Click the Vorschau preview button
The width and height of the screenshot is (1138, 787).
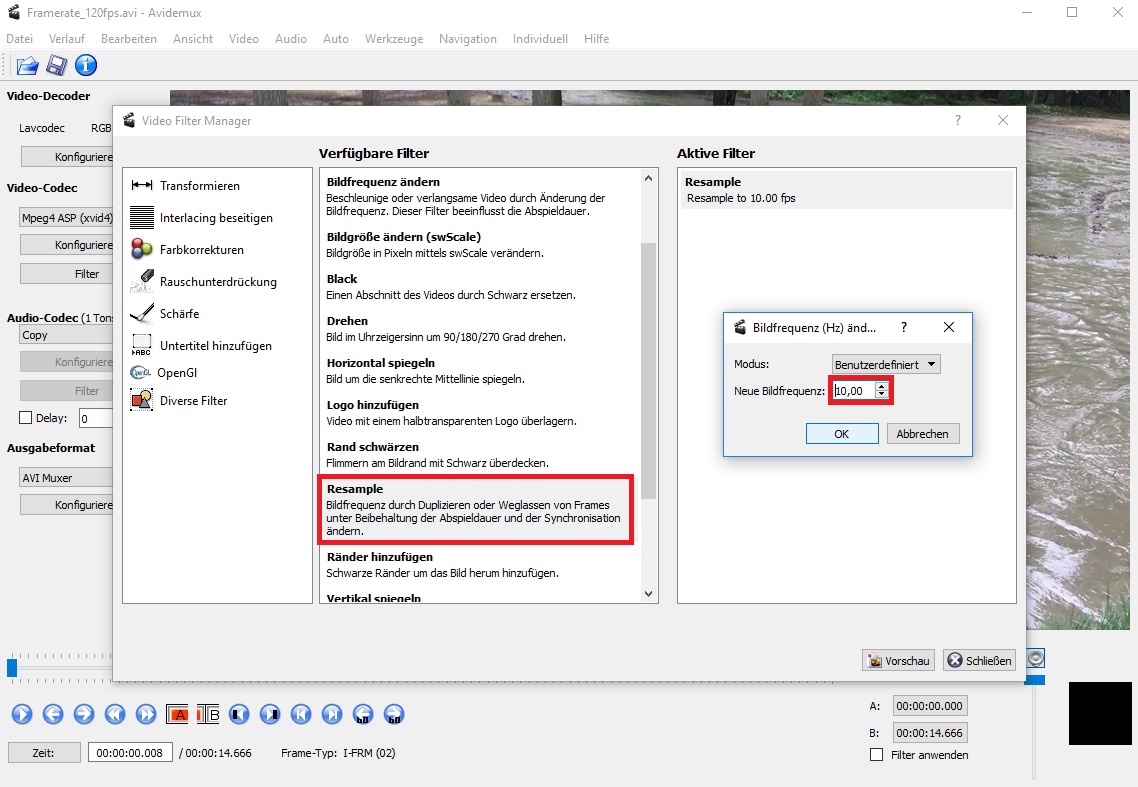898,661
